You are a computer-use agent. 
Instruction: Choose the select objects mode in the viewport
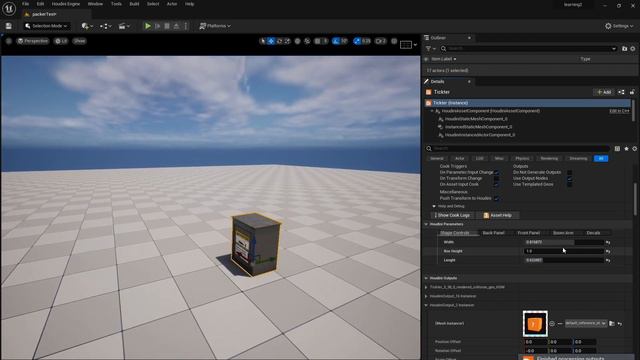pyautogui.click(x=263, y=41)
